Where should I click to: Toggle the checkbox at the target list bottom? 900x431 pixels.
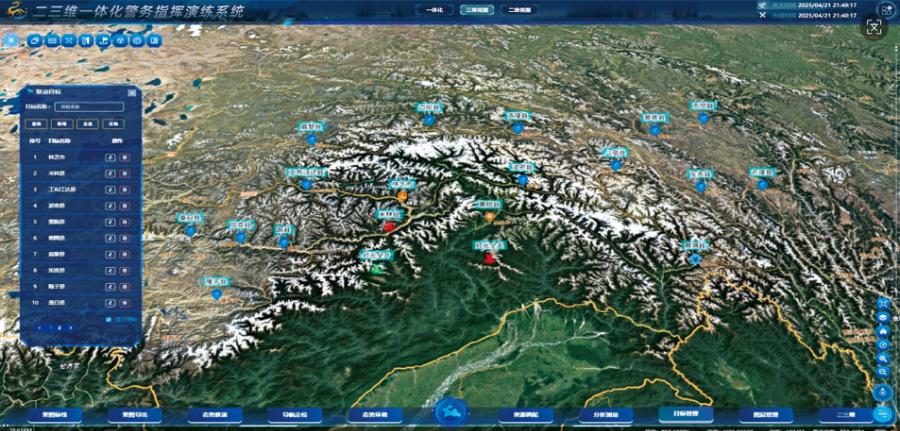pyautogui.click(x=108, y=318)
